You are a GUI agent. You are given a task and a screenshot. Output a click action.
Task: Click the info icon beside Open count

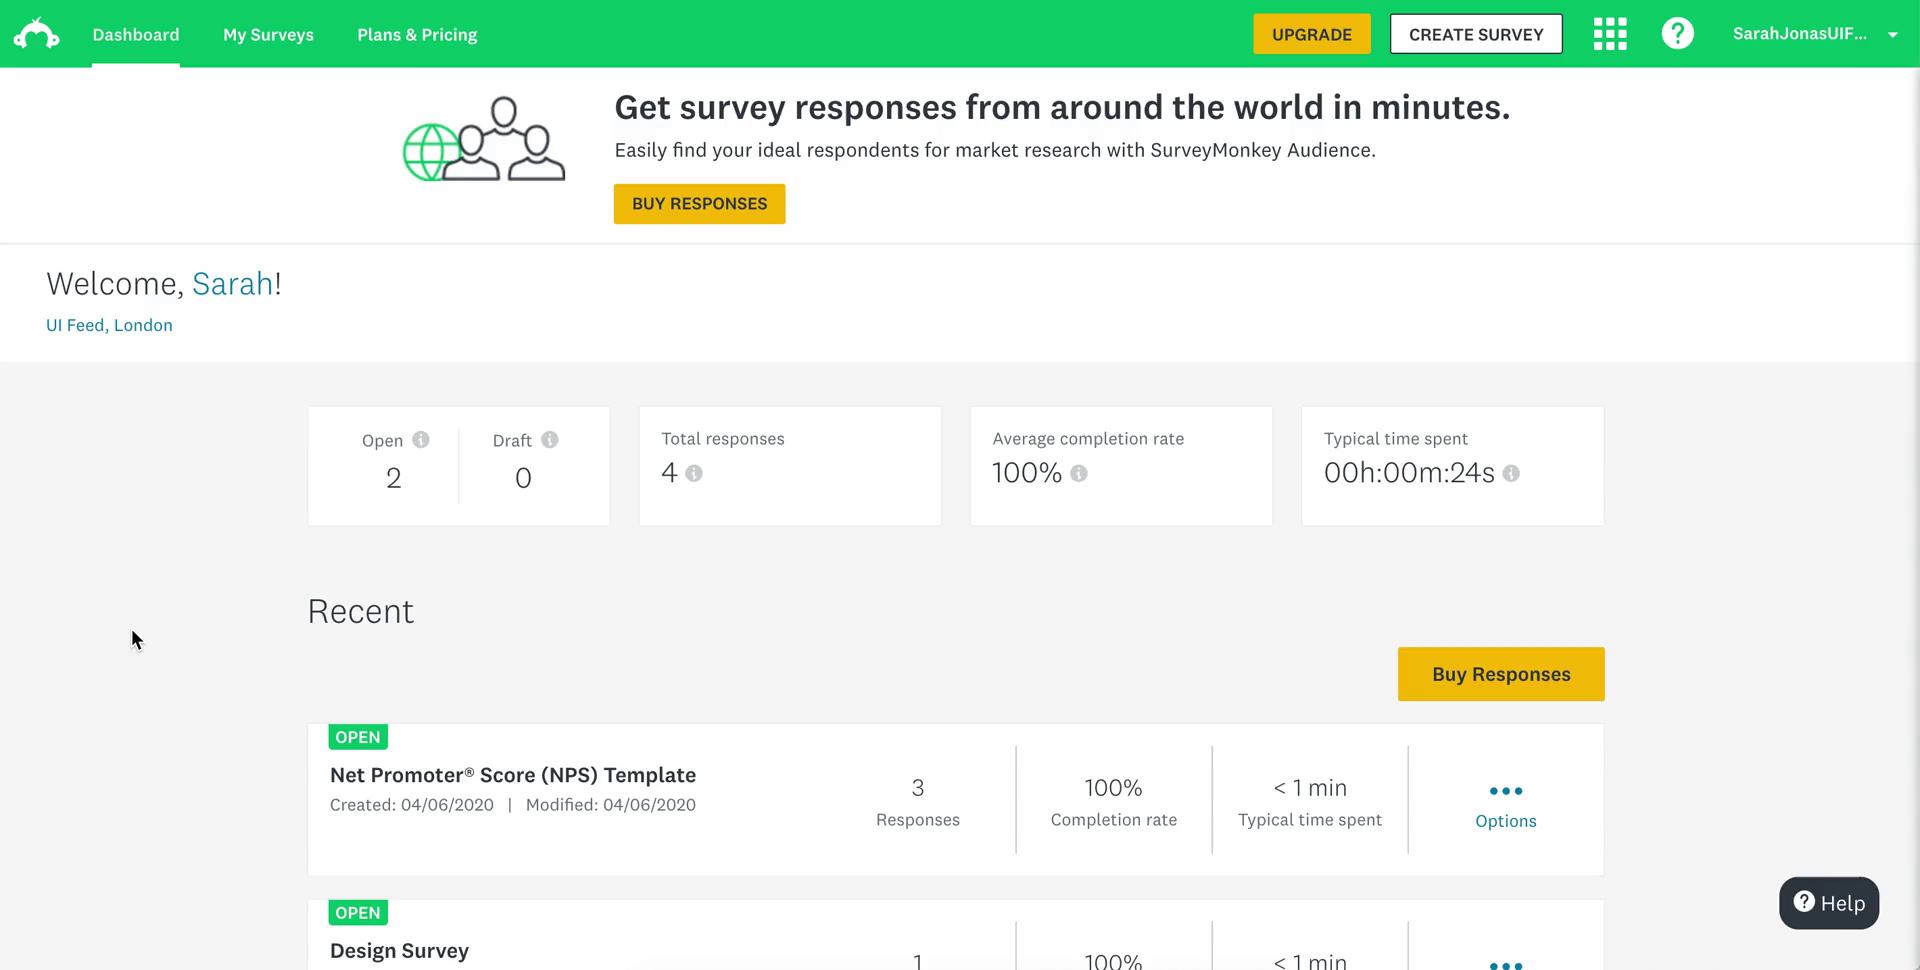tap(421, 439)
